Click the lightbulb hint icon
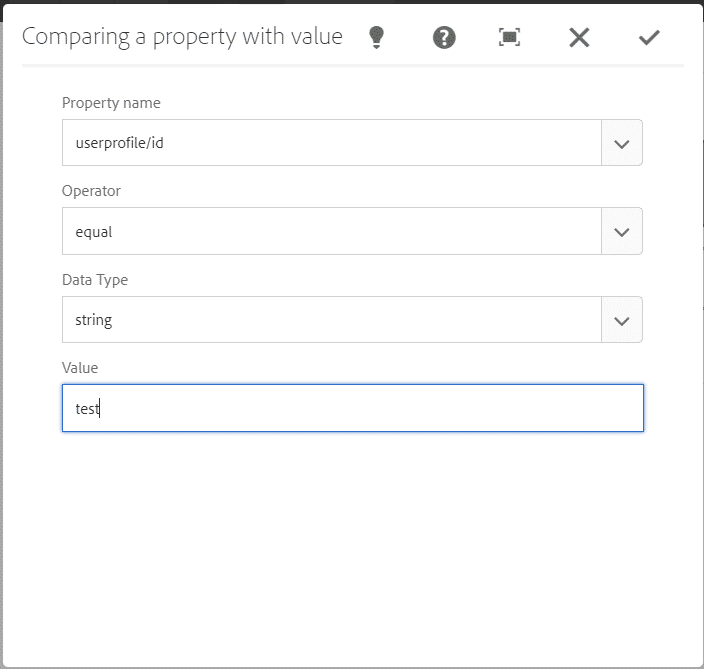Image resolution: width=704 pixels, height=669 pixels. (x=376, y=37)
